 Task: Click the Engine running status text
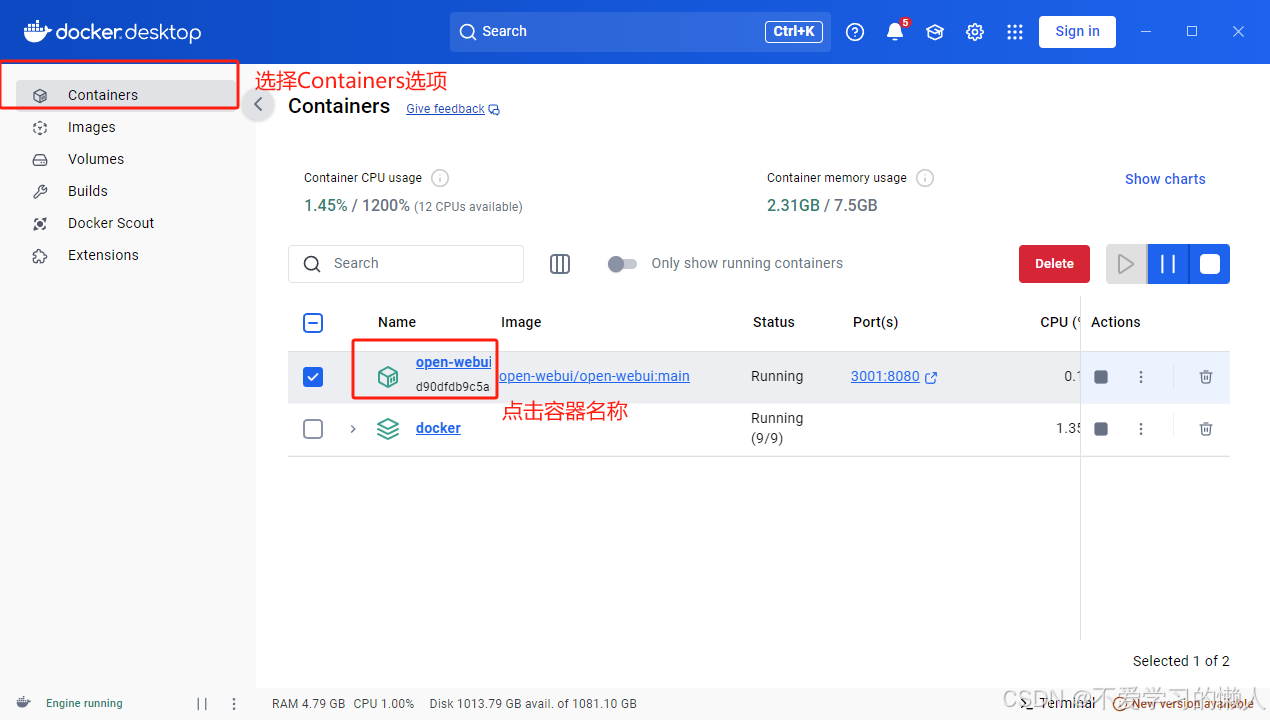(84, 704)
